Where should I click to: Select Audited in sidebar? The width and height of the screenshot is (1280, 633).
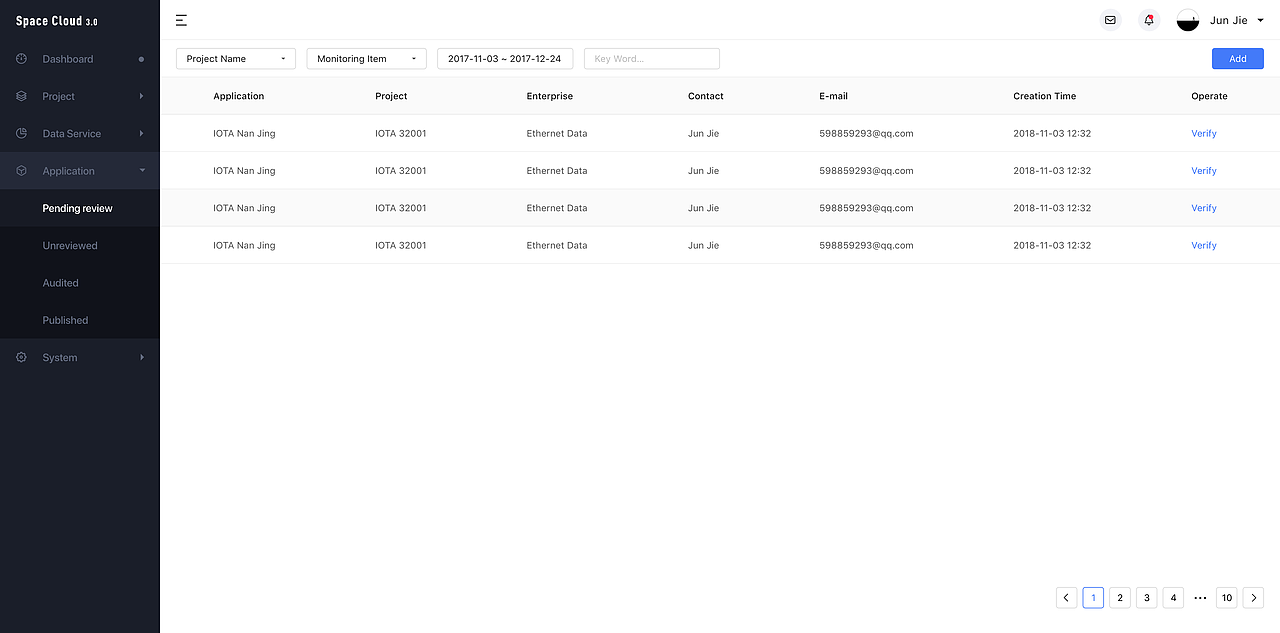(x=80, y=283)
